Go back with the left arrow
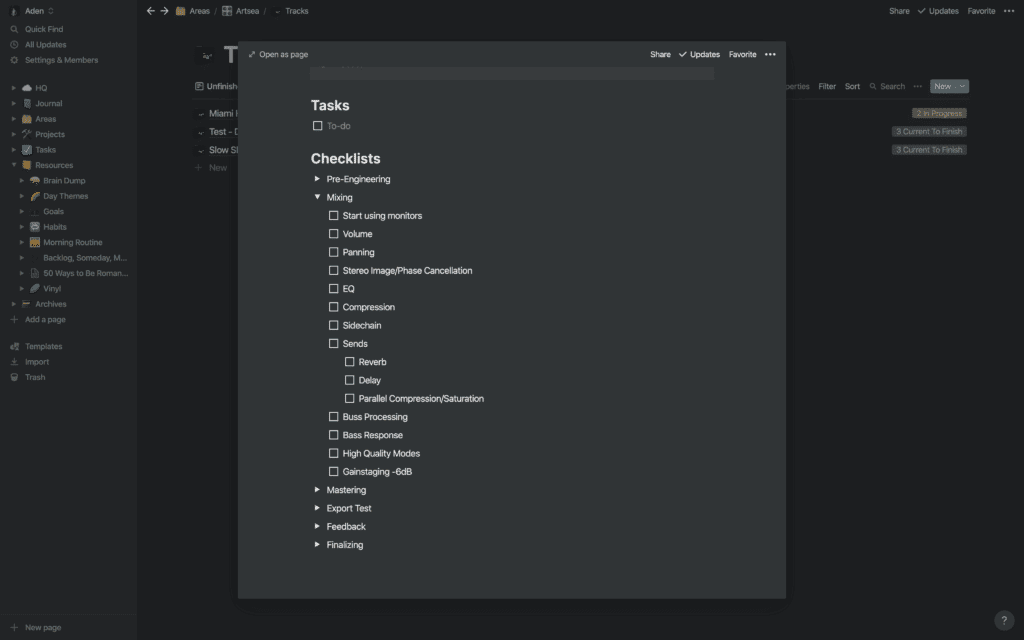 tap(151, 11)
